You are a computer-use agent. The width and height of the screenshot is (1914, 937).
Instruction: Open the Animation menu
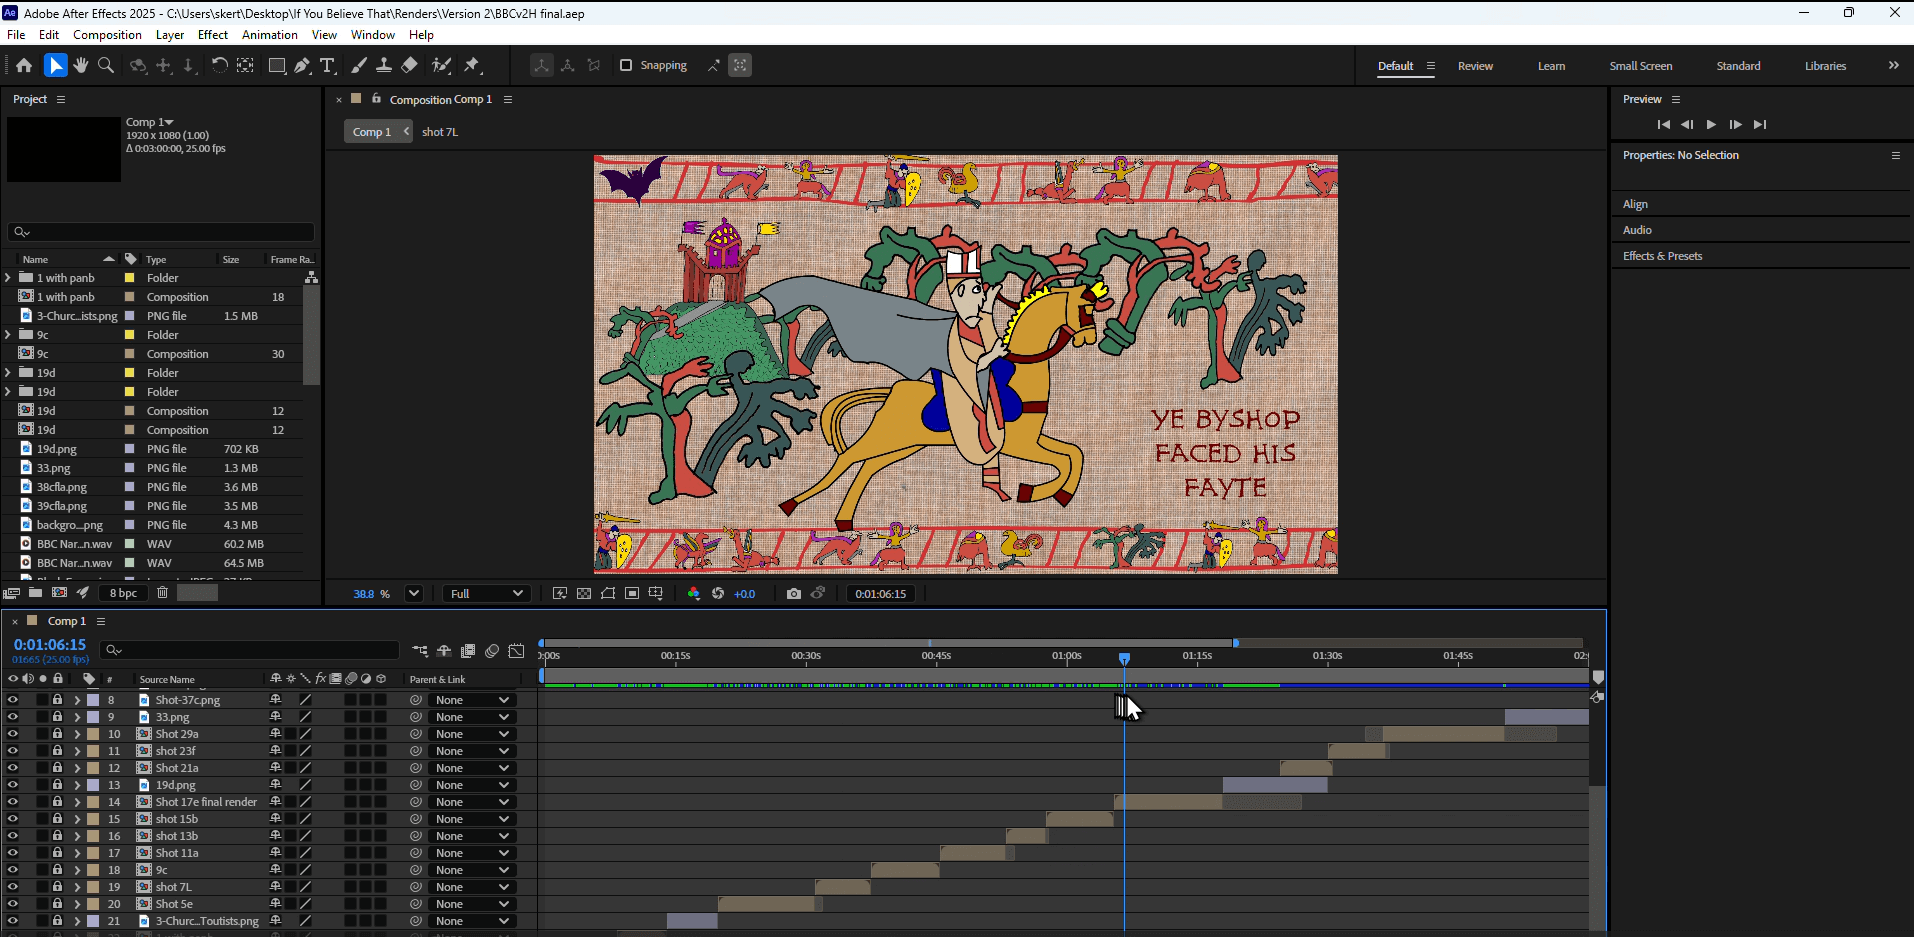270,34
